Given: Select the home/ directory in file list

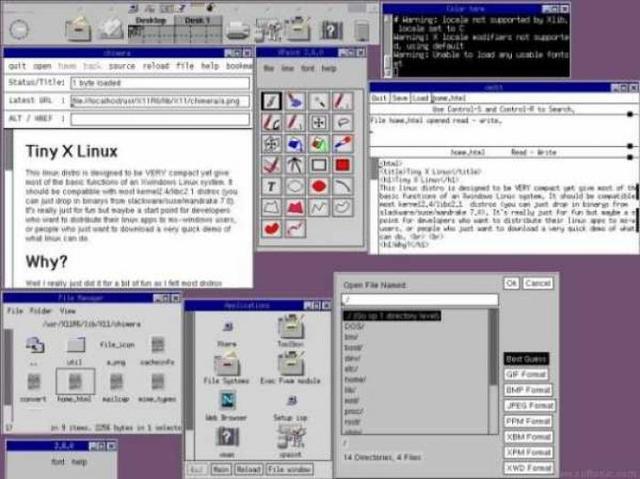Looking at the screenshot, I should coord(355,379).
